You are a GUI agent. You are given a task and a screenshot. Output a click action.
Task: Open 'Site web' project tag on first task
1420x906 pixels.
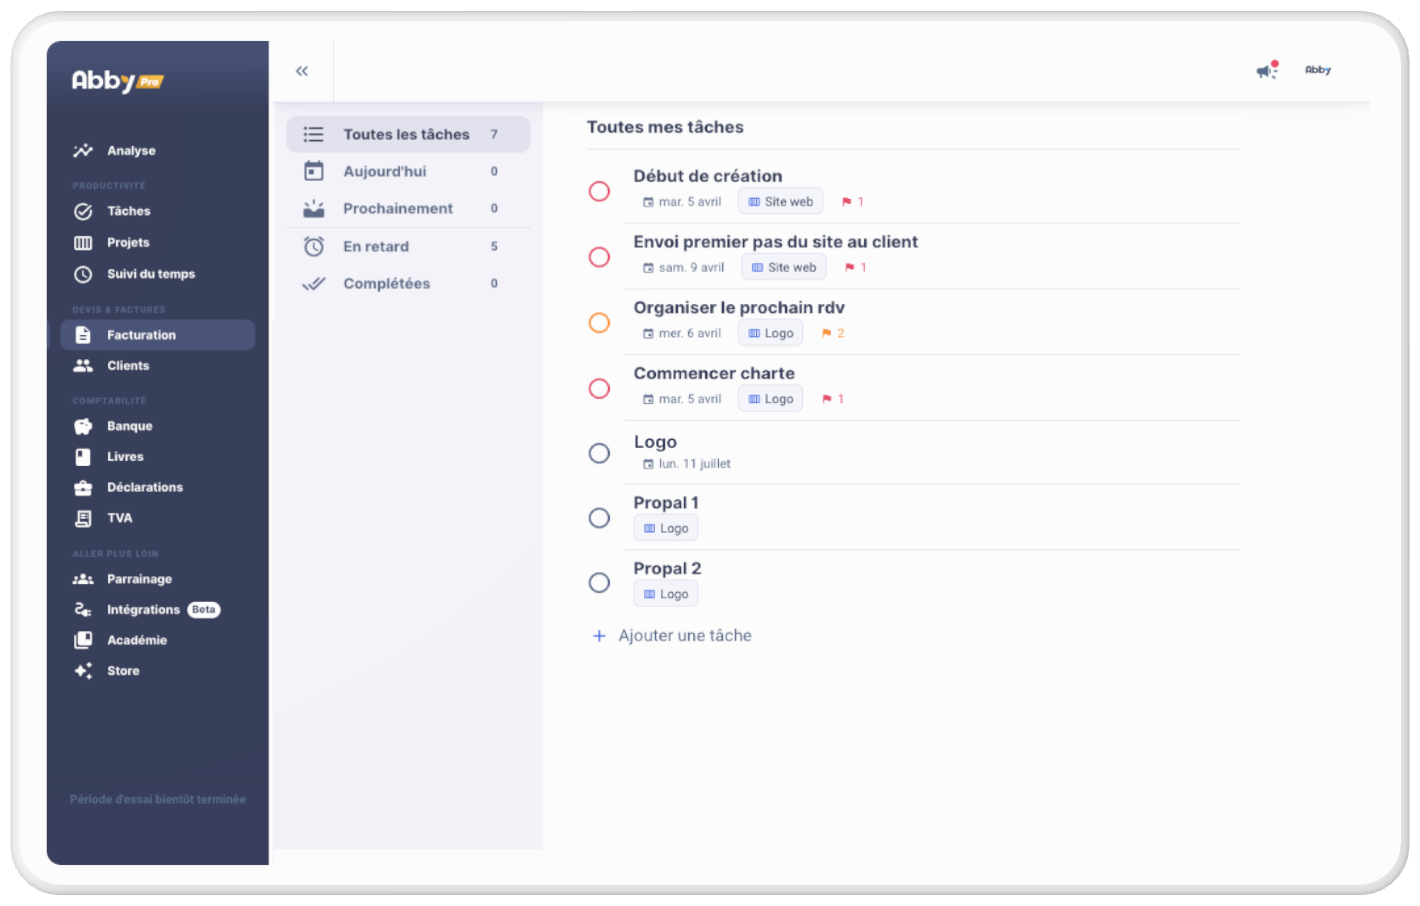[x=781, y=202]
